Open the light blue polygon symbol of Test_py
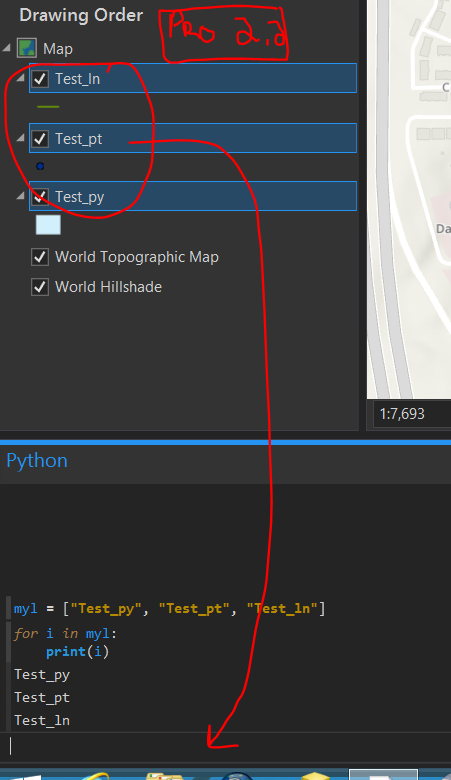451x780 pixels. click(48, 225)
